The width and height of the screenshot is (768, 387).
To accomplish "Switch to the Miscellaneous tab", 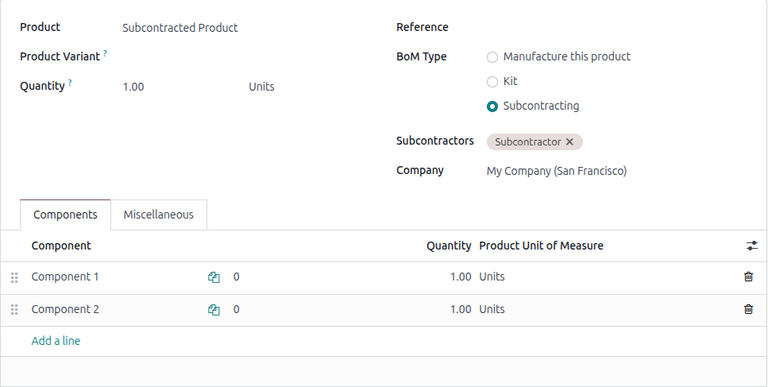I will [158, 215].
